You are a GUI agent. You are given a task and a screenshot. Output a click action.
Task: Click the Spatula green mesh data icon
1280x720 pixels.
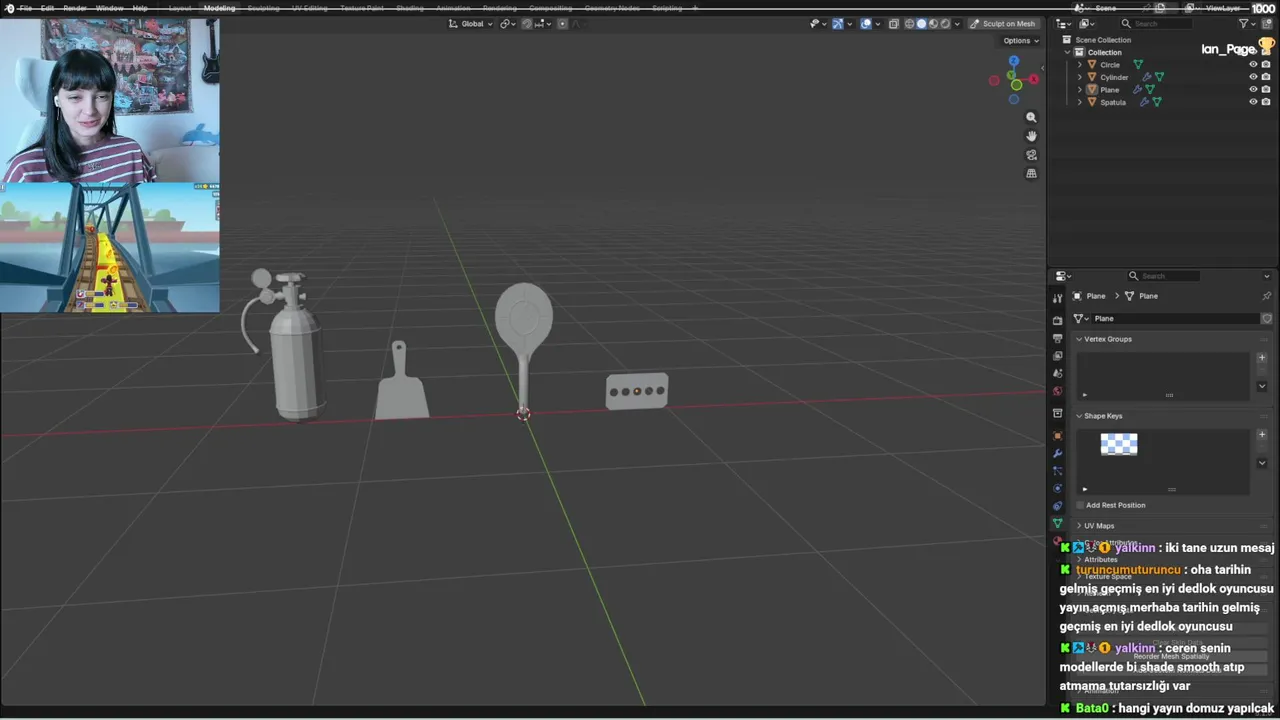pos(1156,102)
